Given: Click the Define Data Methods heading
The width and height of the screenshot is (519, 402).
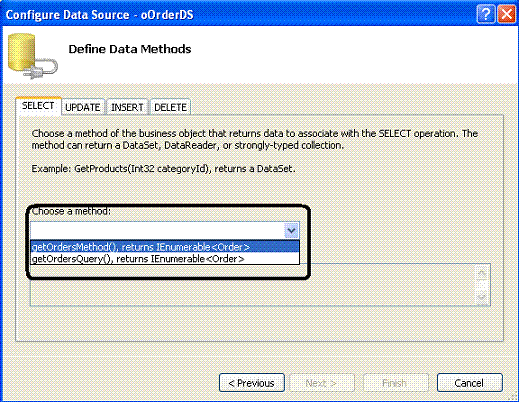Looking at the screenshot, I should click(x=130, y=49).
